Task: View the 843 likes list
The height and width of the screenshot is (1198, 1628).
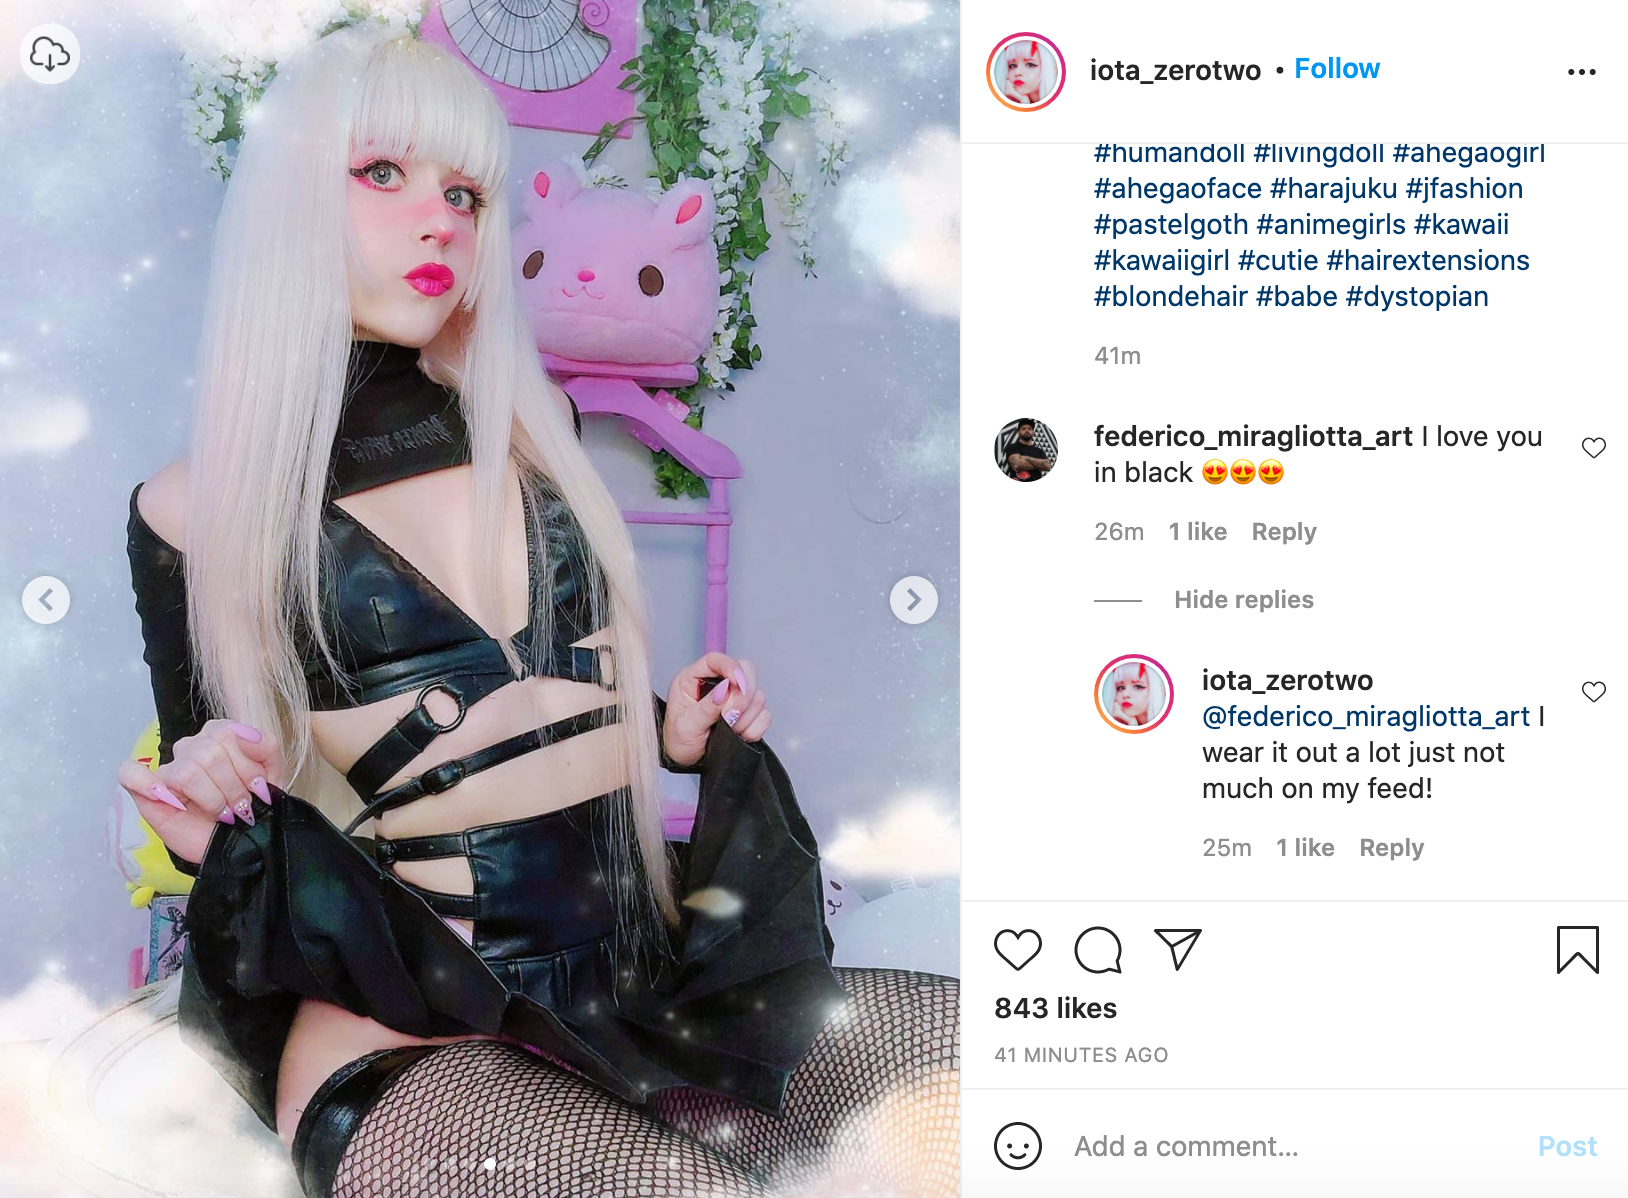Action: 1055,1008
